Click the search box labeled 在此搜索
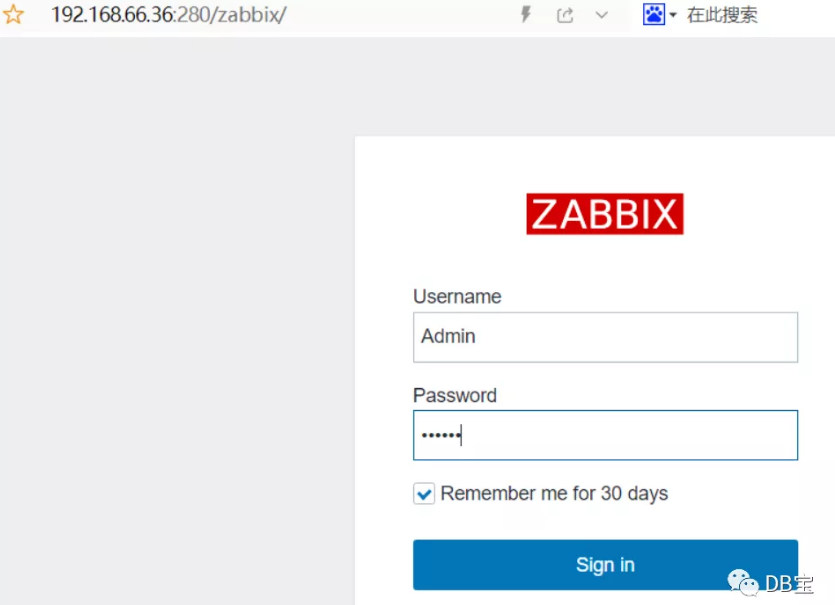 [x=722, y=15]
